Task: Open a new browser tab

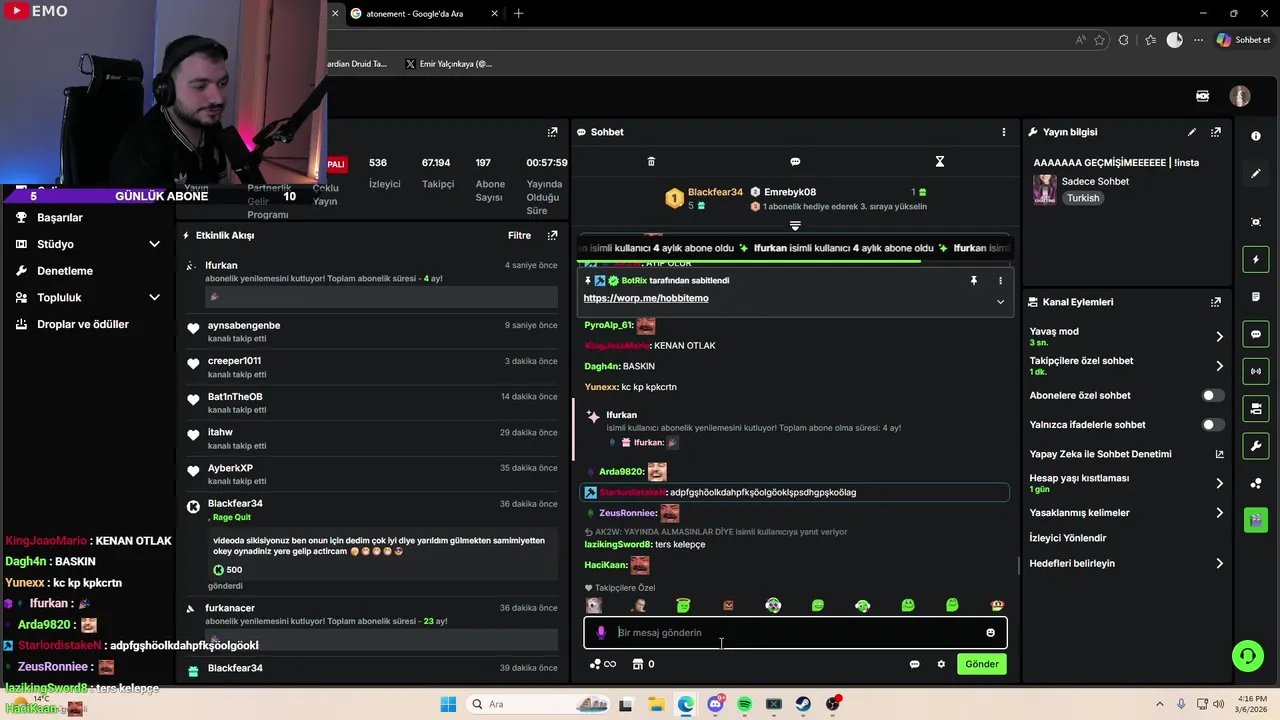Action: [518, 13]
